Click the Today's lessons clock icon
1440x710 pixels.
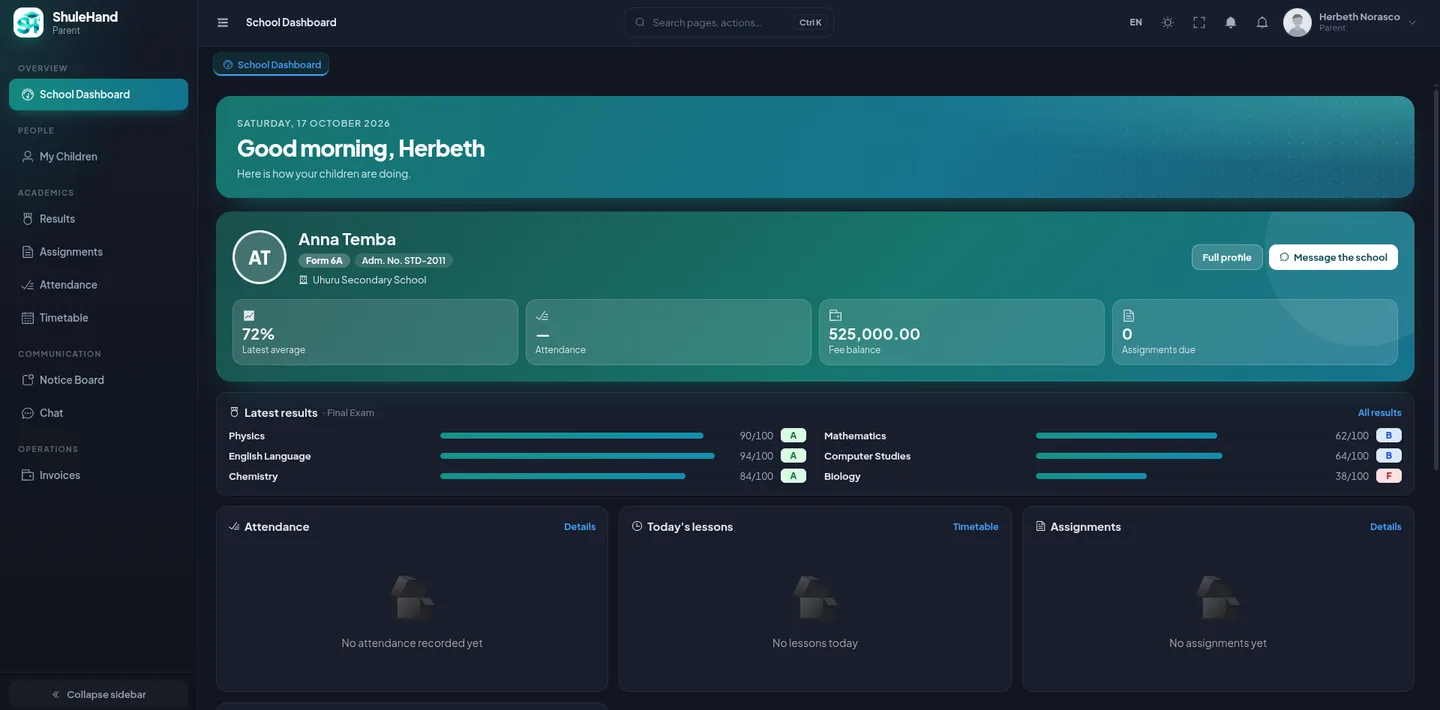pos(637,526)
